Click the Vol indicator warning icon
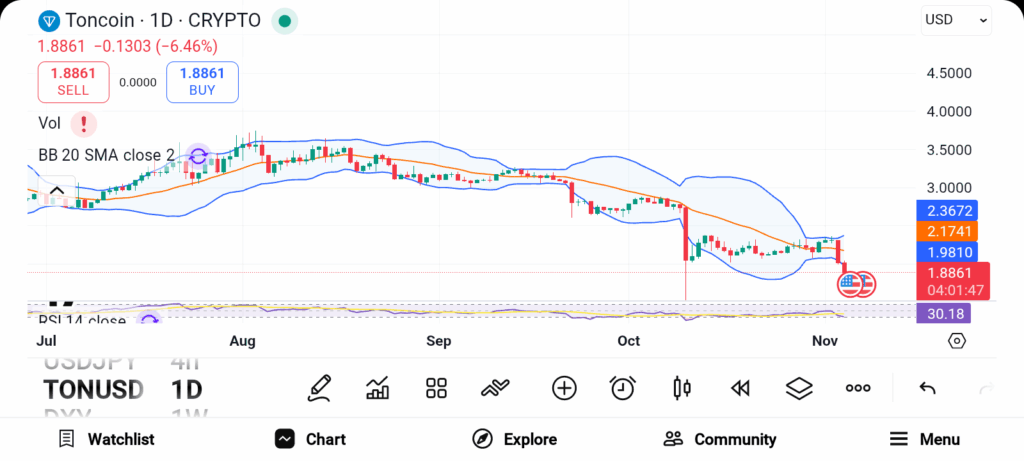The height and width of the screenshot is (461, 1024). (x=84, y=123)
